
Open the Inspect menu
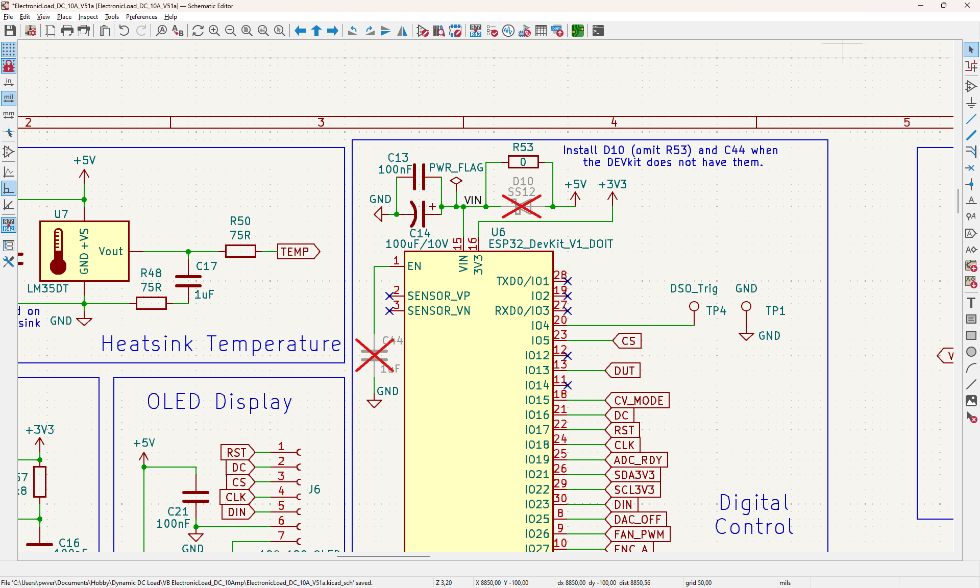[88, 17]
